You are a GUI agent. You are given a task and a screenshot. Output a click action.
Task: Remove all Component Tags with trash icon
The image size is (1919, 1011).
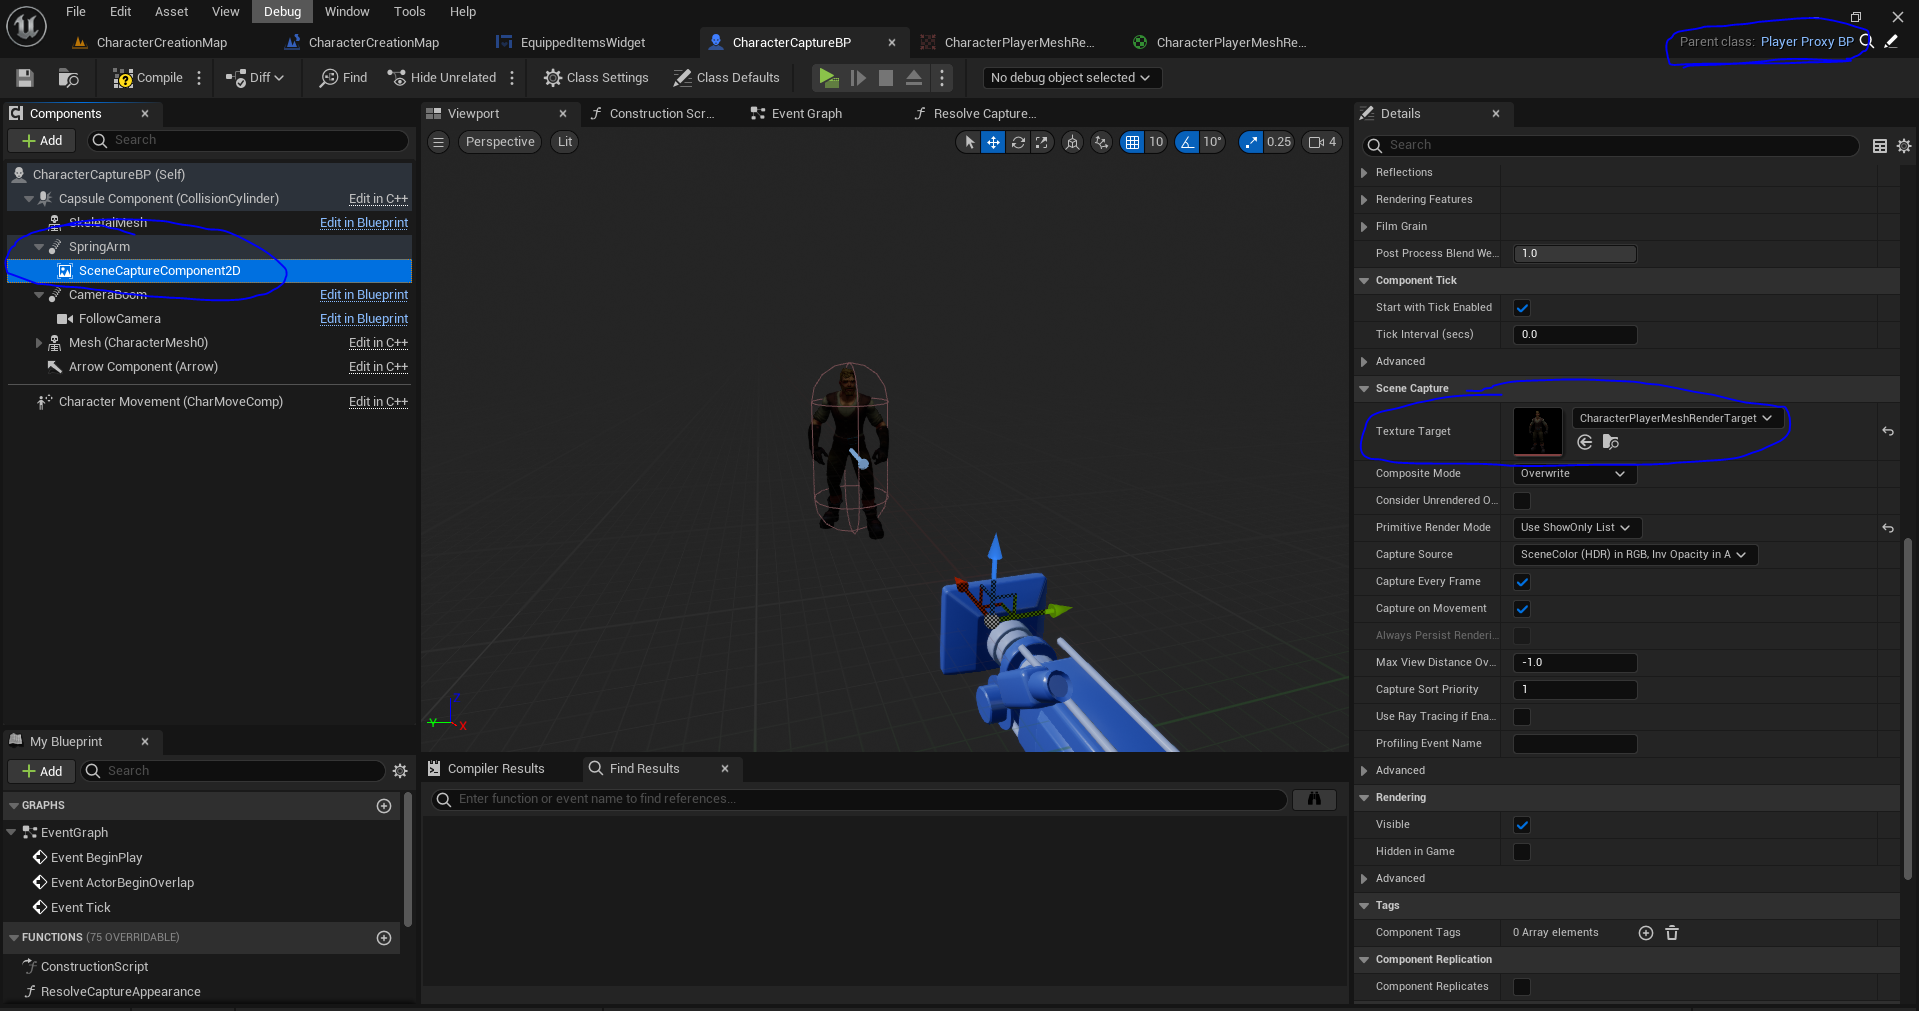[x=1672, y=933]
